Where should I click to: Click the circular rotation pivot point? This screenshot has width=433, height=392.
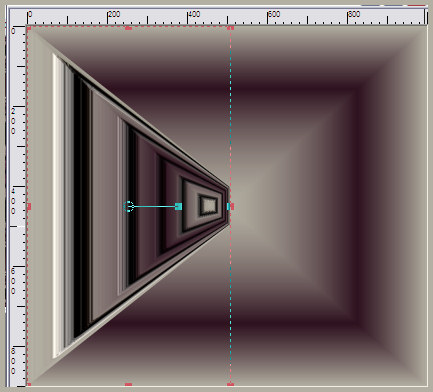coord(129,206)
